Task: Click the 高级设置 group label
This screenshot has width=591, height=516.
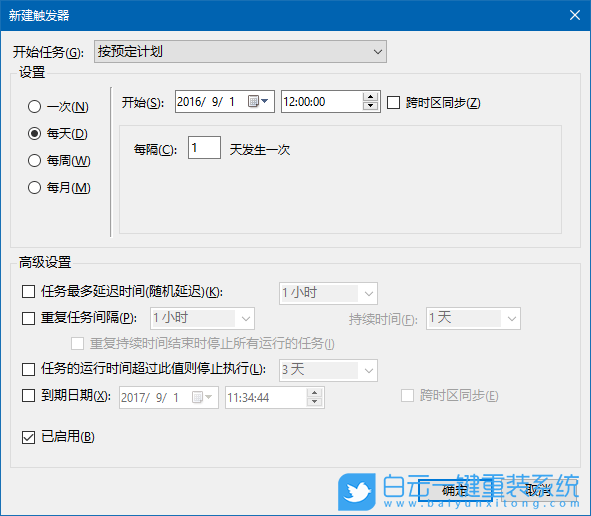Action: (x=45, y=262)
